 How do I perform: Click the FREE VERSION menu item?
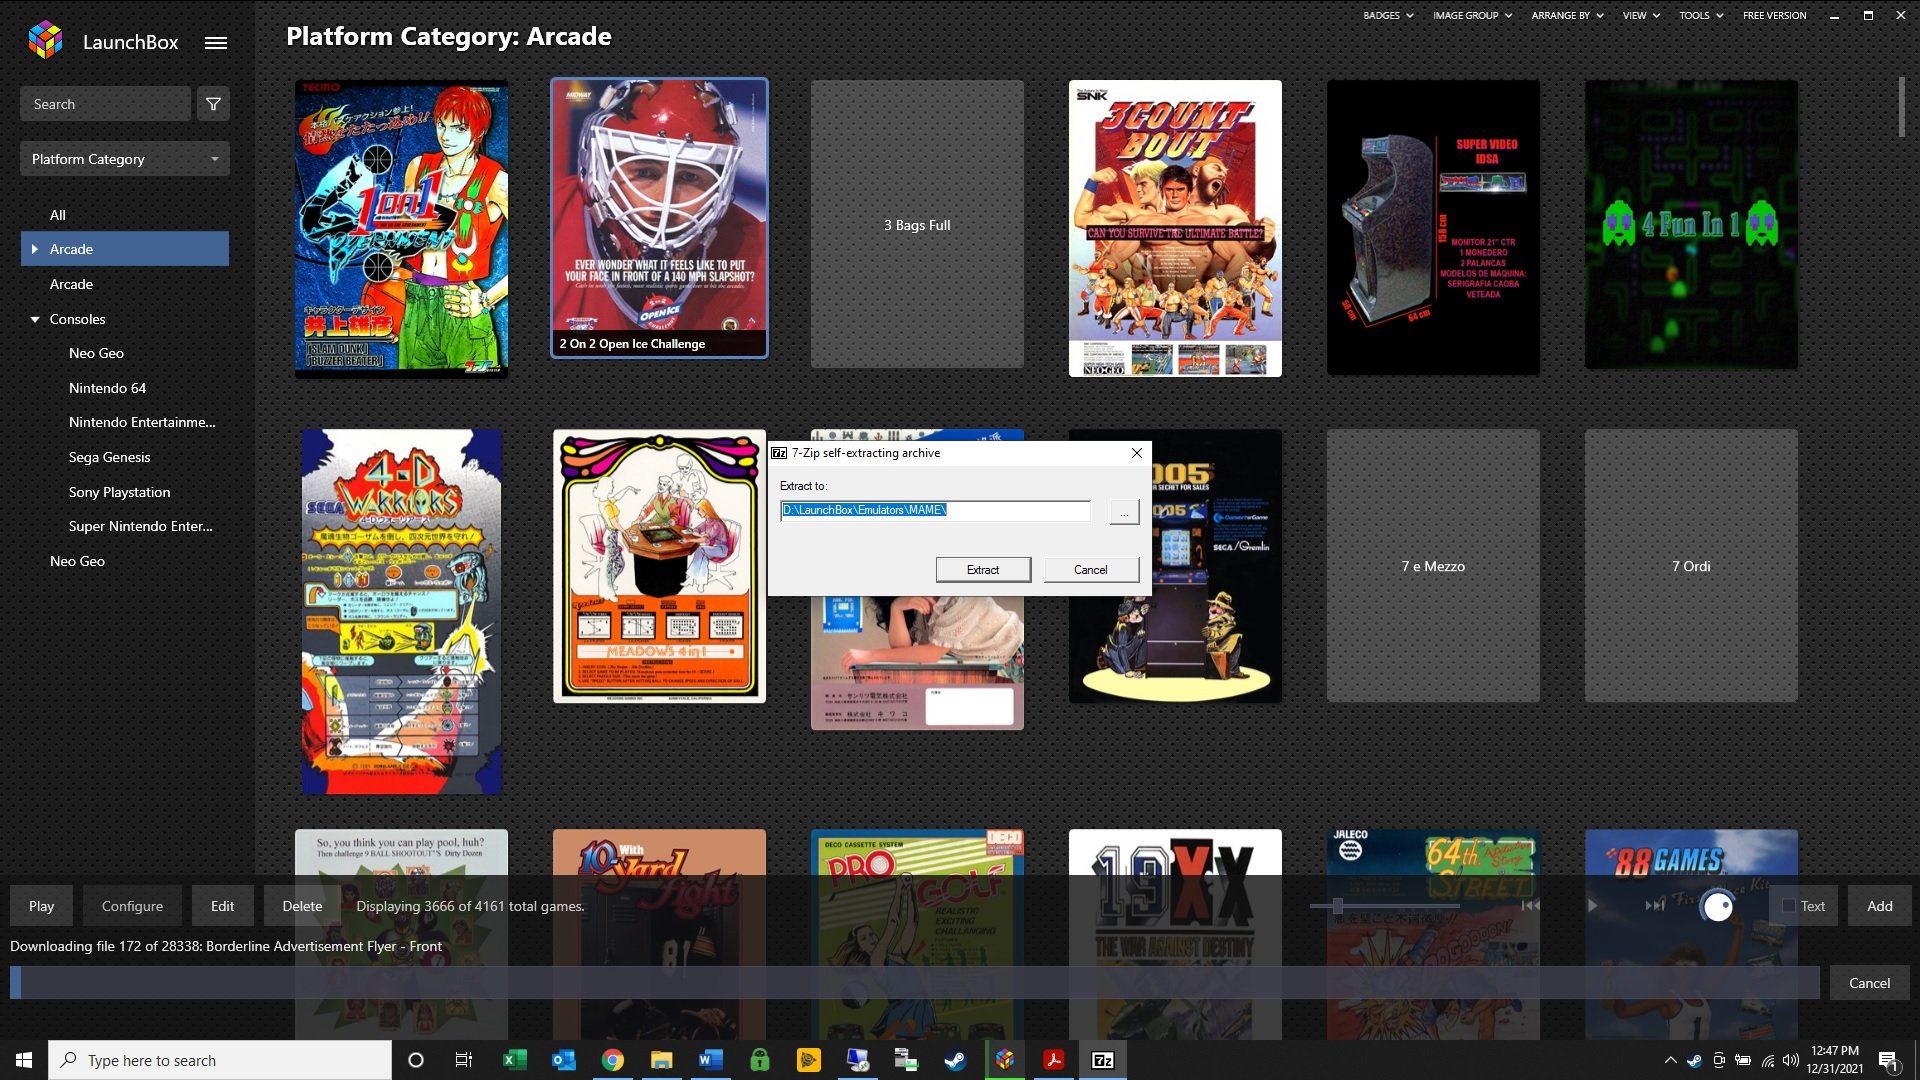[x=1774, y=15]
